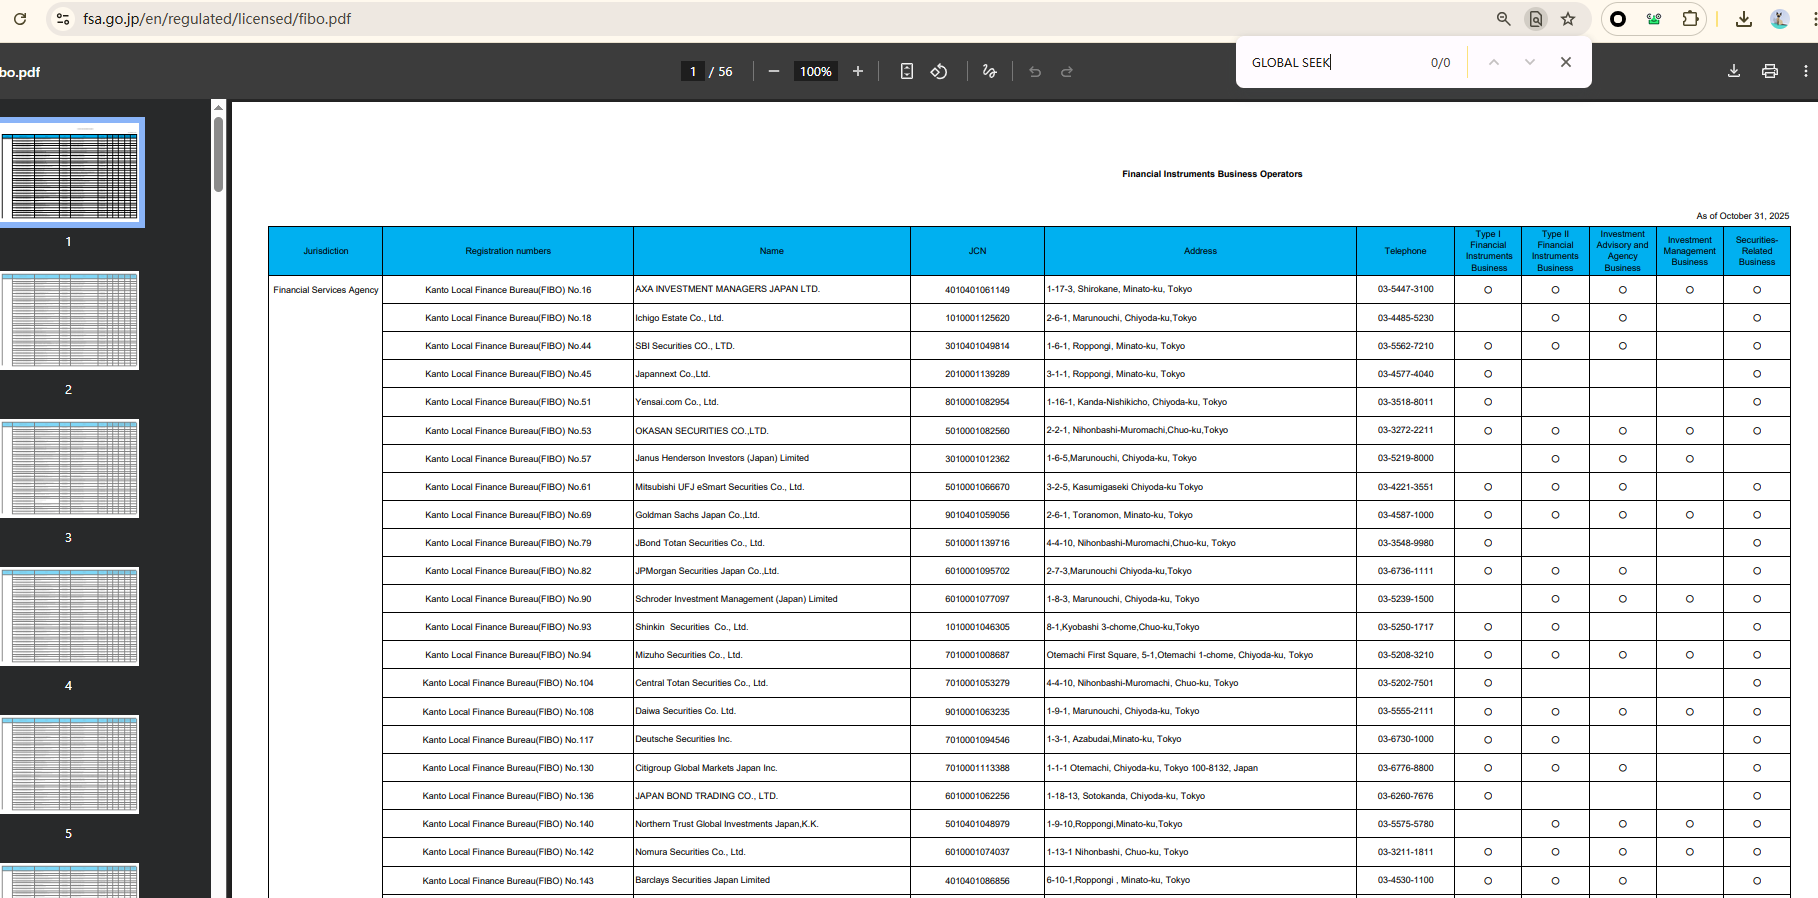Print the PDF document

tap(1769, 71)
